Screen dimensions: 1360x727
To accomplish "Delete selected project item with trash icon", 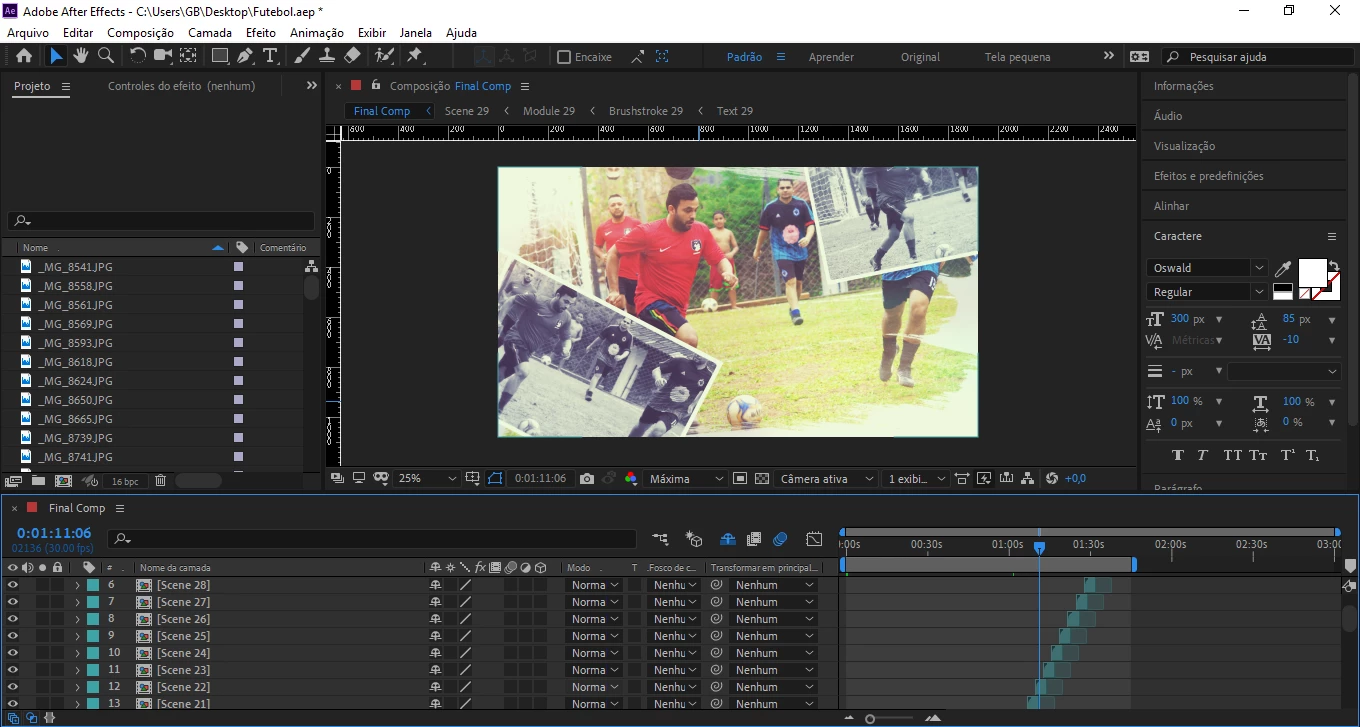I will pyautogui.click(x=160, y=481).
